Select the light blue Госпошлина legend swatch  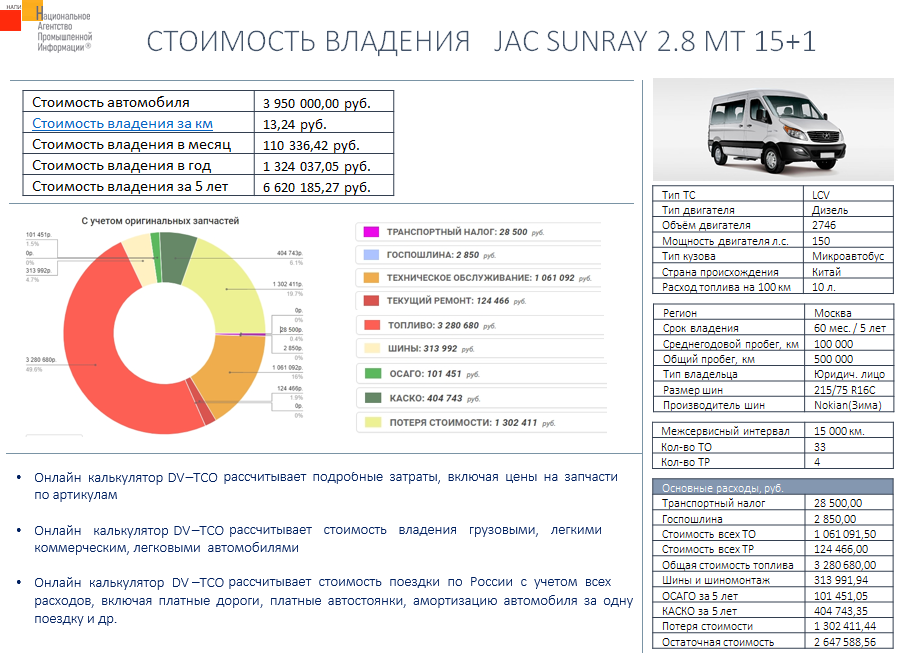pos(371,255)
